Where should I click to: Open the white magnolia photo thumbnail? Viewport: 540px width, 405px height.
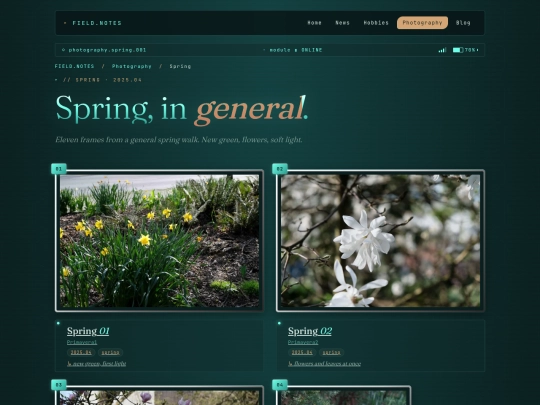[x=380, y=241]
